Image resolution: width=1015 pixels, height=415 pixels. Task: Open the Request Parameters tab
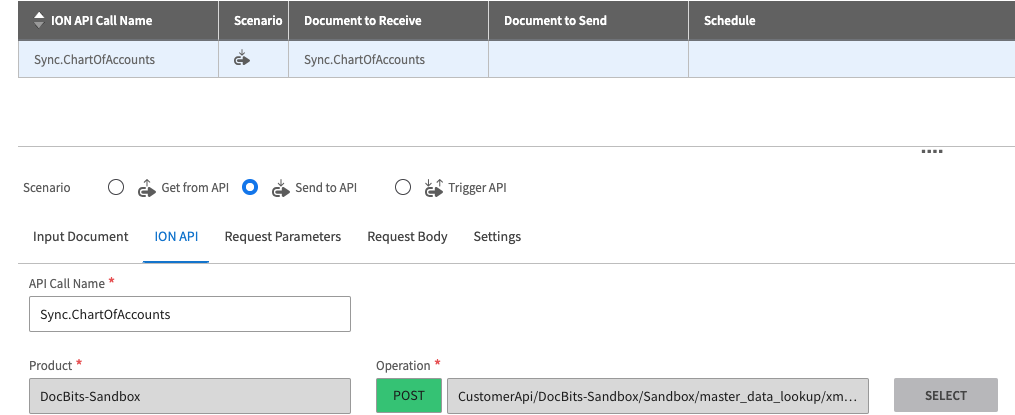(x=283, y=237)
